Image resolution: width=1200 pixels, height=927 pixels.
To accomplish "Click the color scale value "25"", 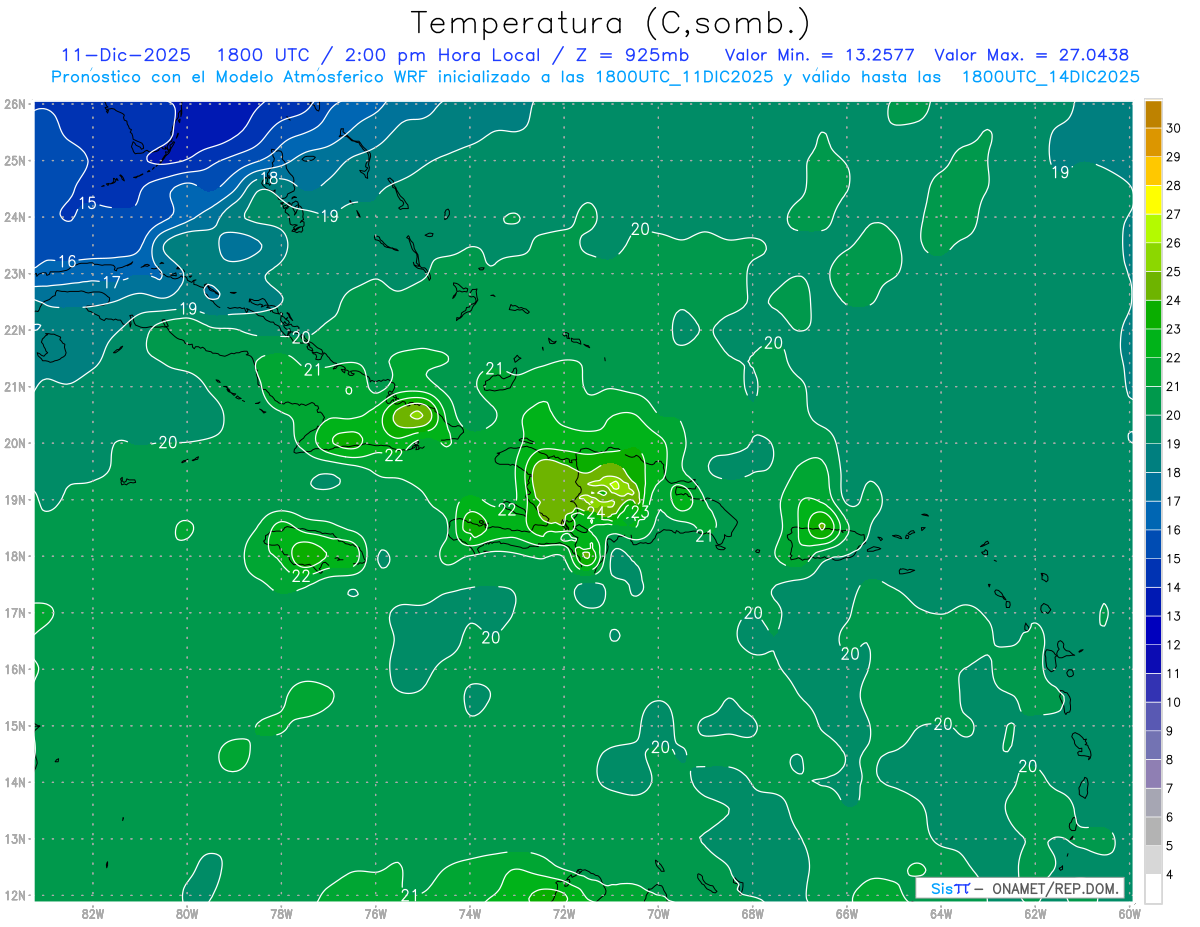I will pyautogui.click(x=1173, y=272).
